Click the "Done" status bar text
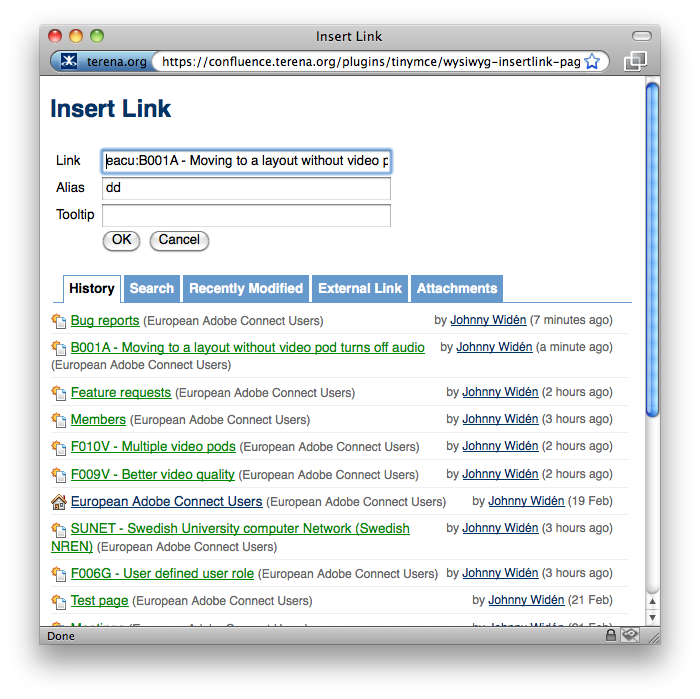The image size is (700, 699). (x=61, y=636)
